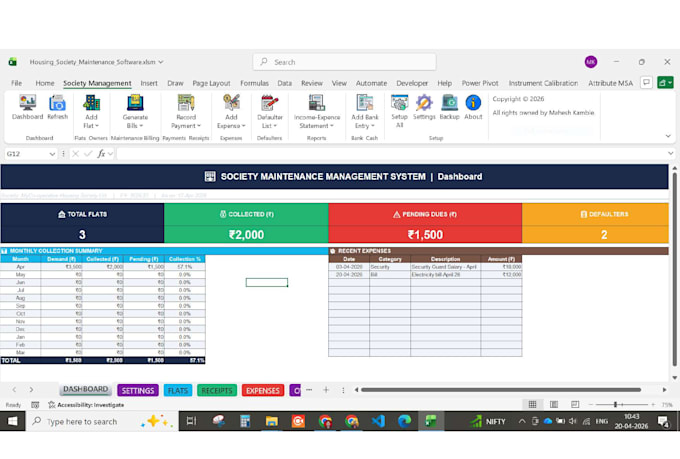This screenshot has width=680, height=459.
Task: Click the Excel comments icon
Action: (x=646, y=82)
